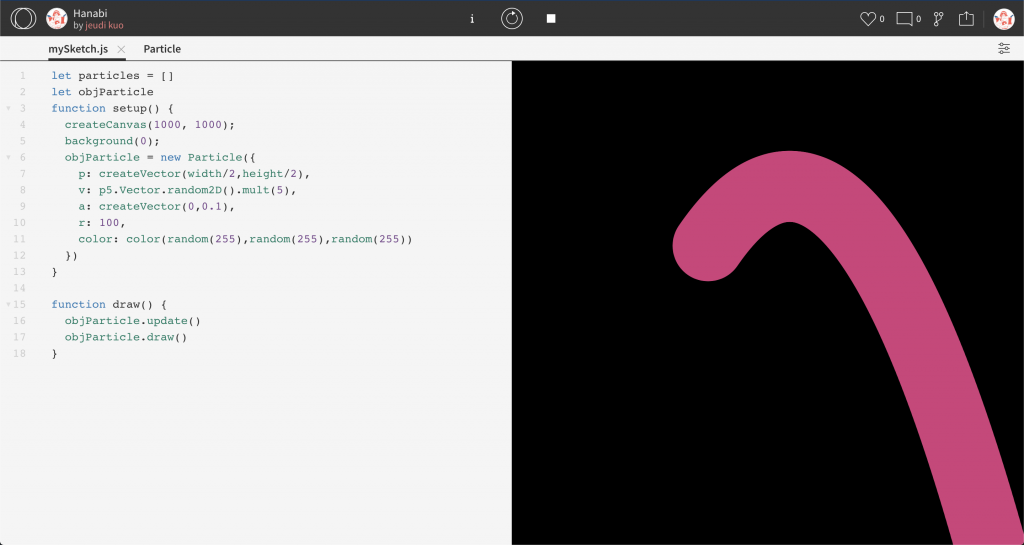Open jeudi kuo author profile link

click(x=104, y=25)
